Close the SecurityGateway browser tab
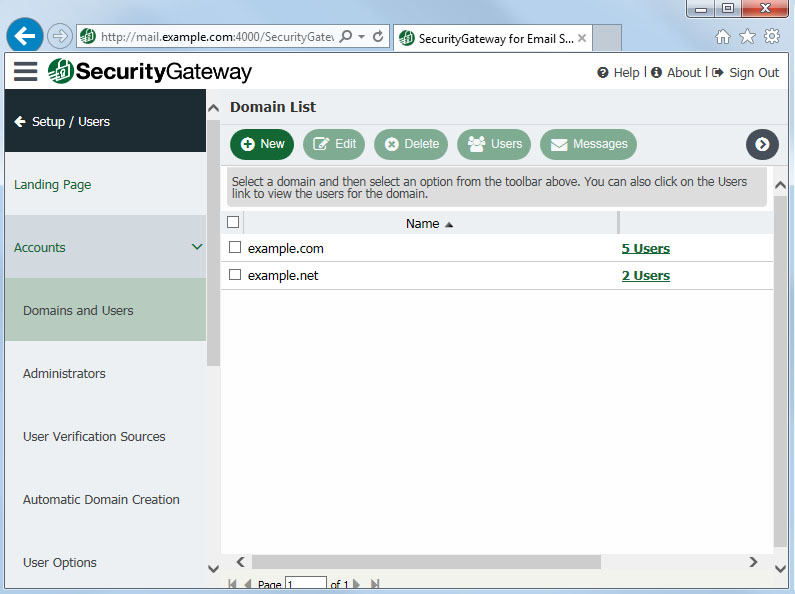The height and width of the screenshot is (594, 795). pos(582,38)
